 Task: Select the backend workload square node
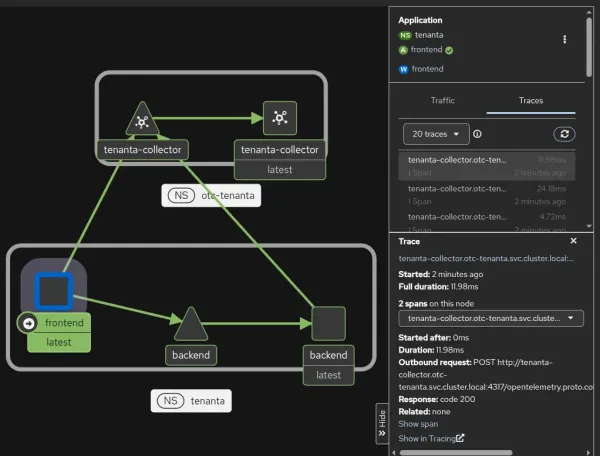click(328, 323)
